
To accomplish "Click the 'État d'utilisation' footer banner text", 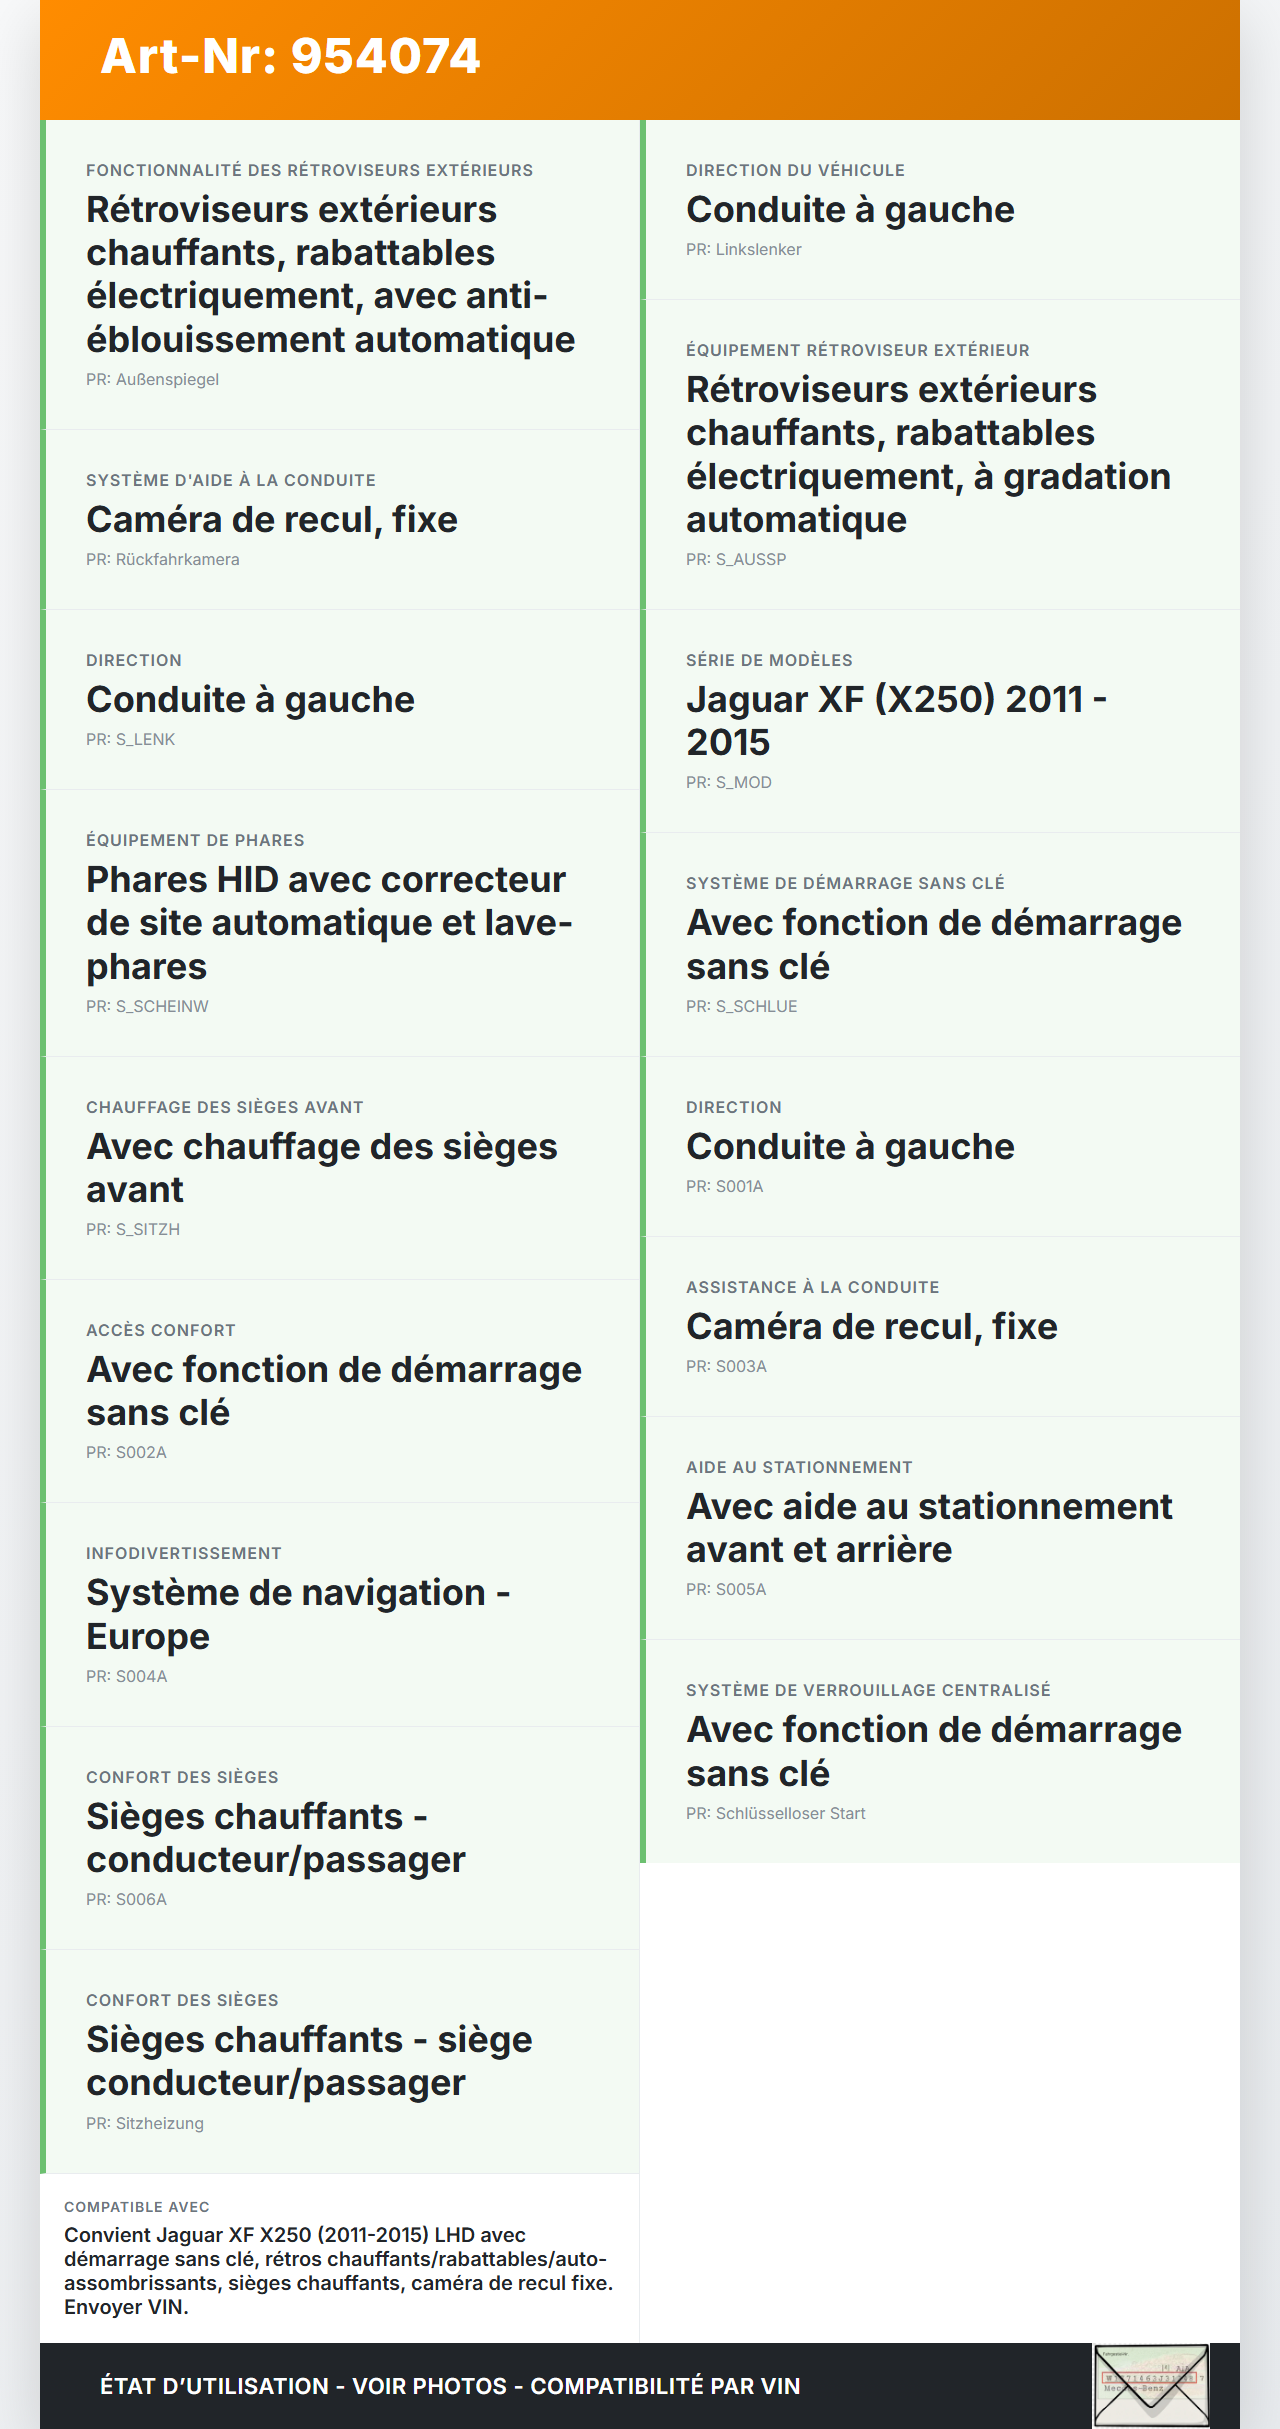I will (450, 2386).
